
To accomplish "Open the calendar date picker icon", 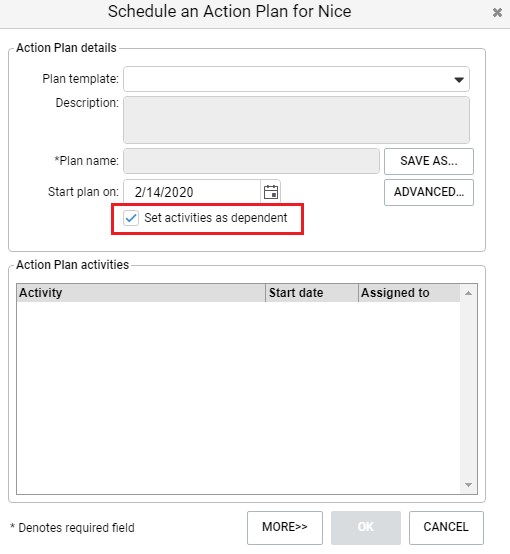I will pos(271,192).
